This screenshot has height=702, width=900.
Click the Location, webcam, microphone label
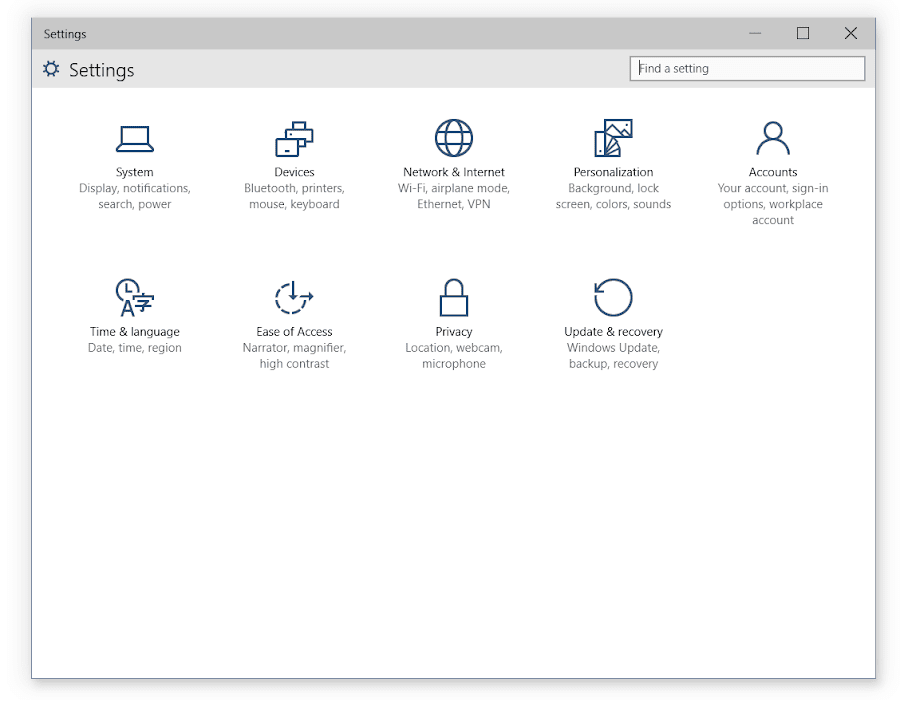[453, 356]
